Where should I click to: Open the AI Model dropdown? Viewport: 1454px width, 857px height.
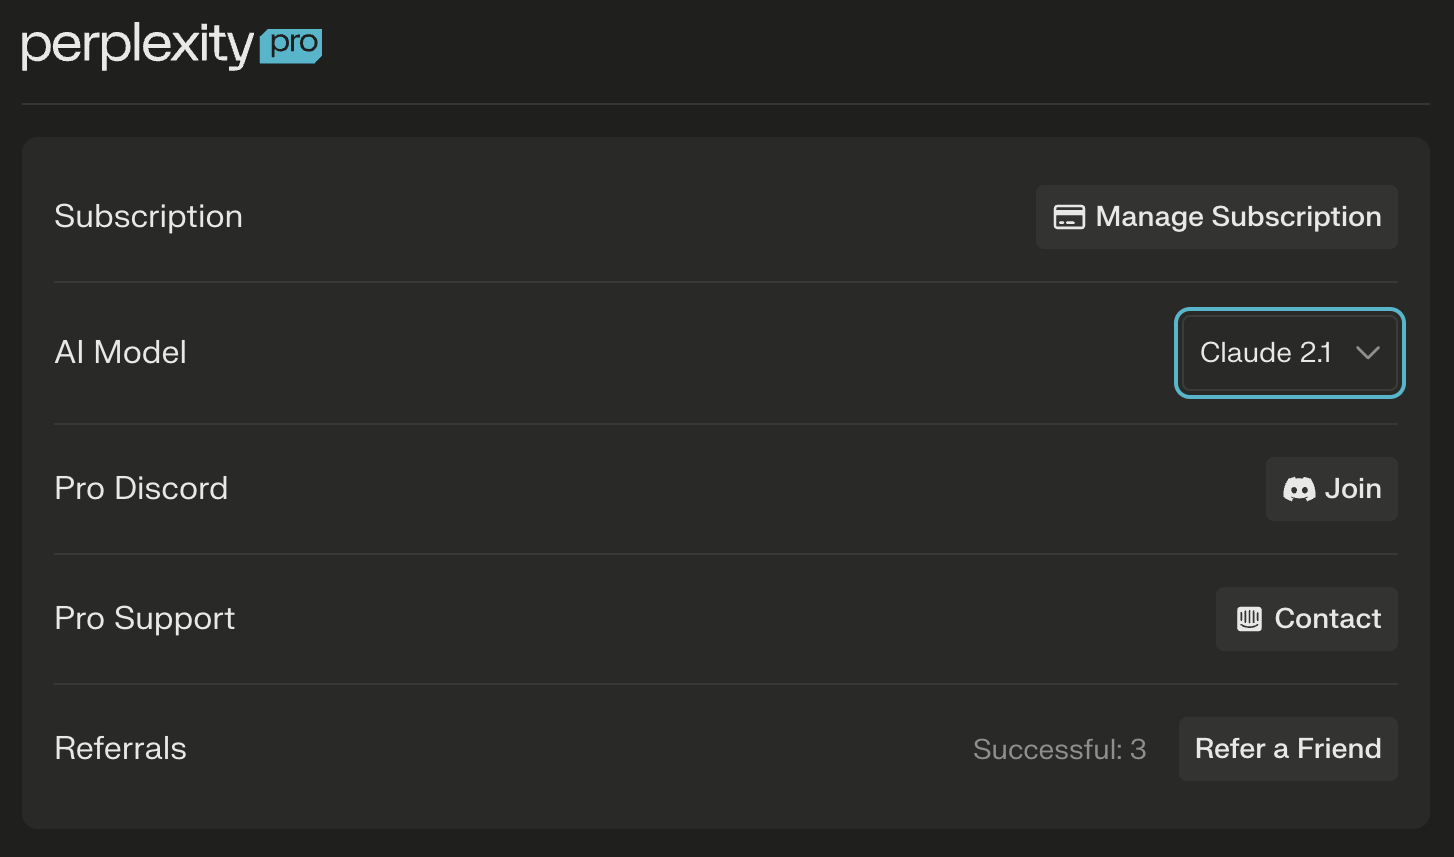coord(1289,353)
